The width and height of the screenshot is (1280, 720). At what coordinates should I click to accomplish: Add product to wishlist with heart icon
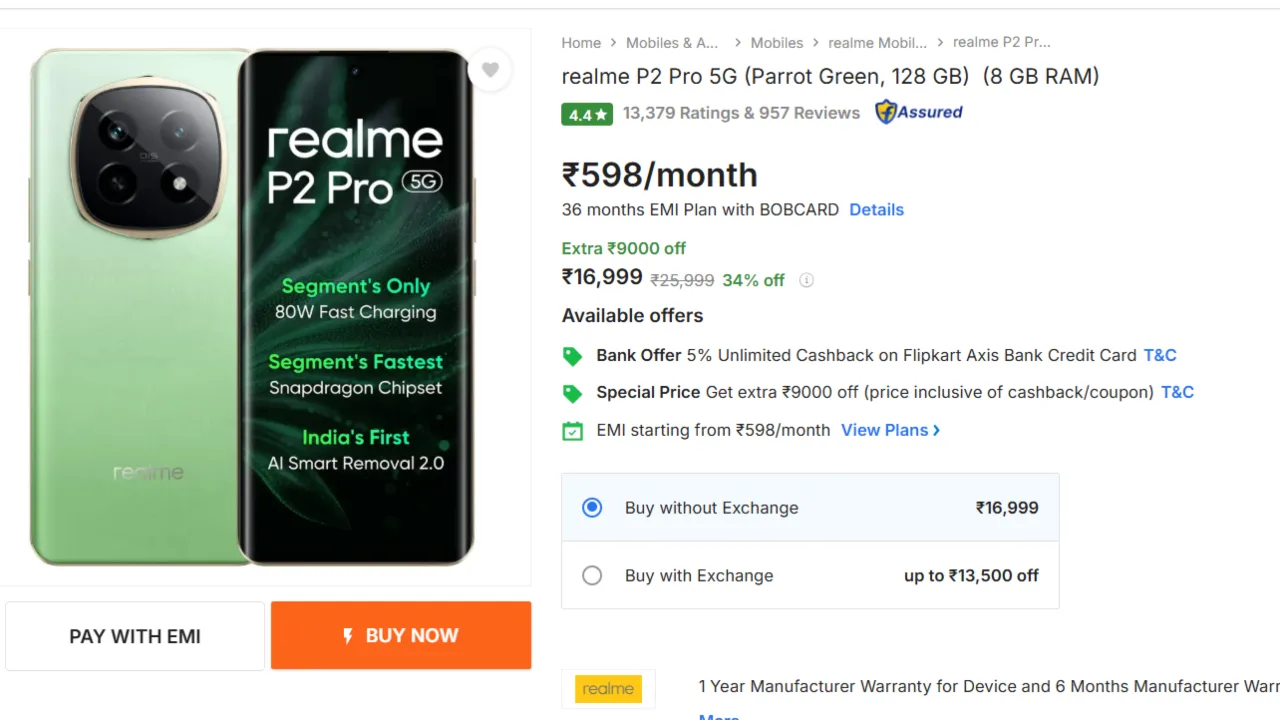click(x=490, y=70)
